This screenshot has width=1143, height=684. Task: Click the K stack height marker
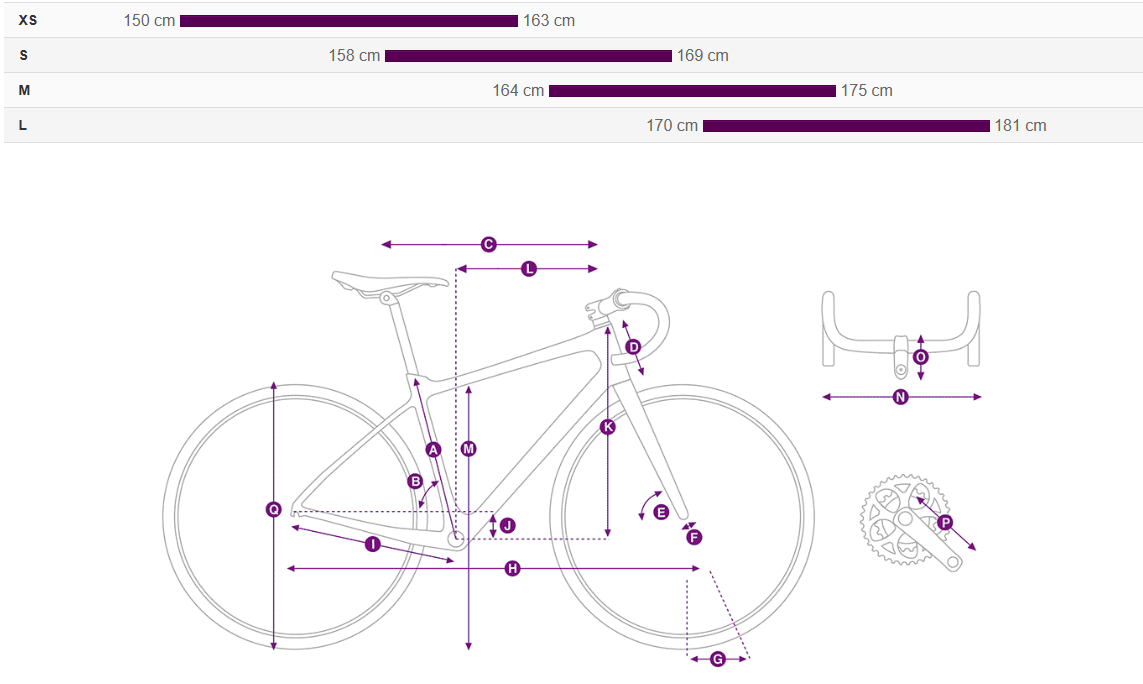point(608,427)
